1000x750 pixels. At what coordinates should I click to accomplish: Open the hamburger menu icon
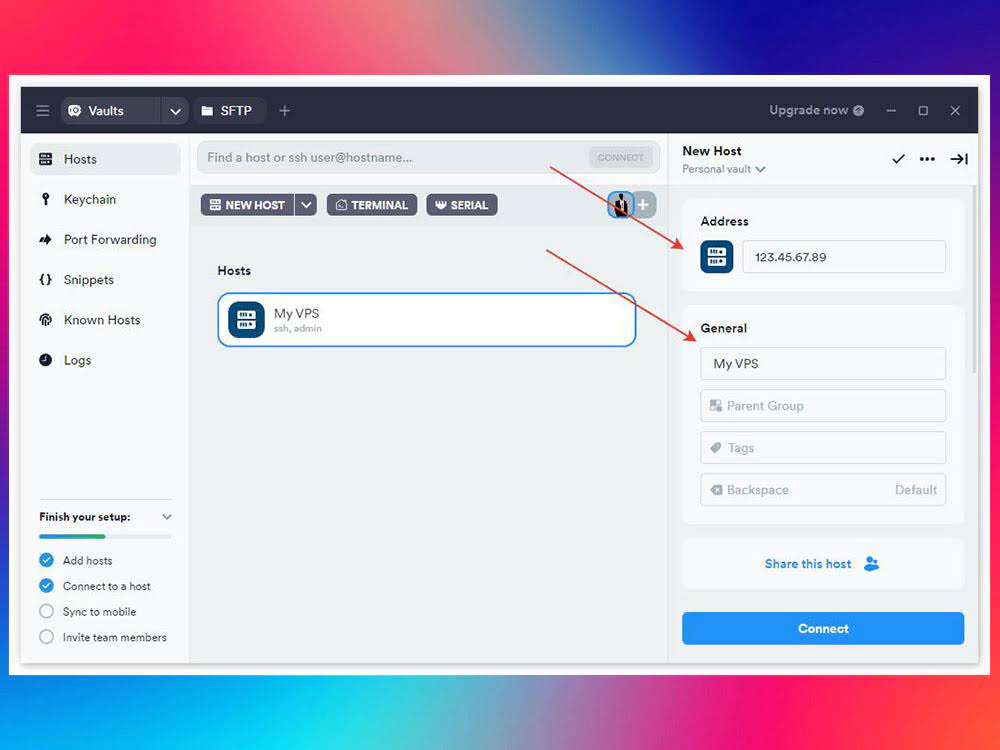click(x=43, y=110)
